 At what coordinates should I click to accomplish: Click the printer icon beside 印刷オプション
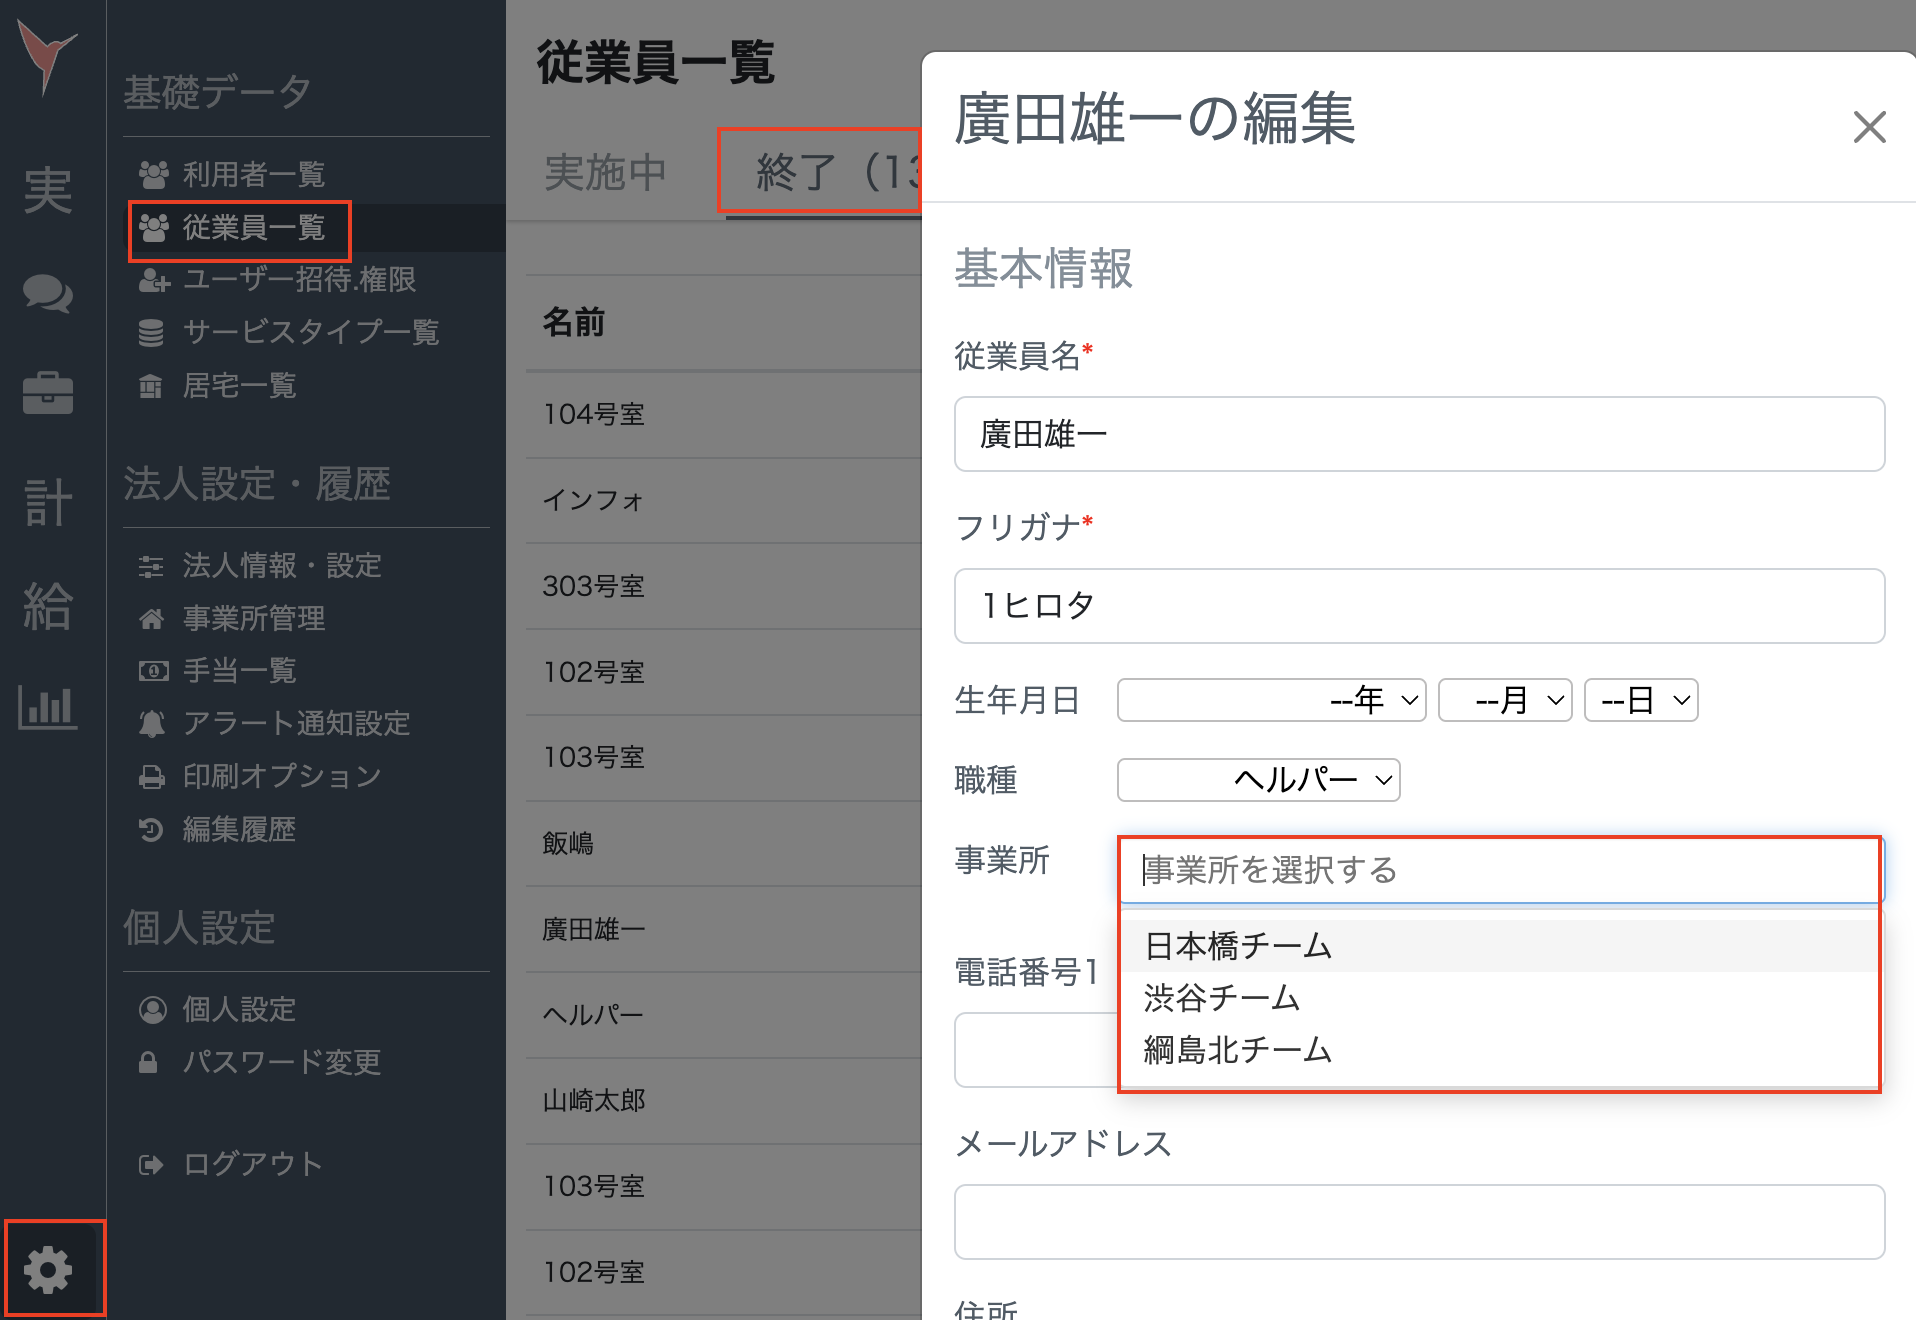point(152,776)
